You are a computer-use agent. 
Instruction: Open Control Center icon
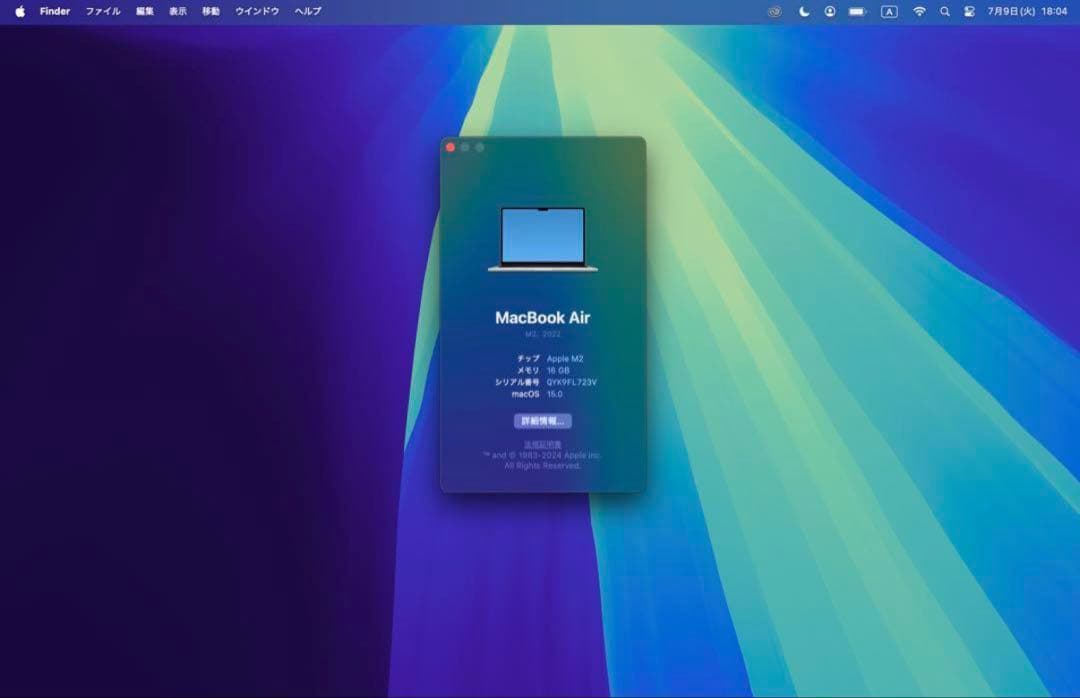[x=969, y=12]
